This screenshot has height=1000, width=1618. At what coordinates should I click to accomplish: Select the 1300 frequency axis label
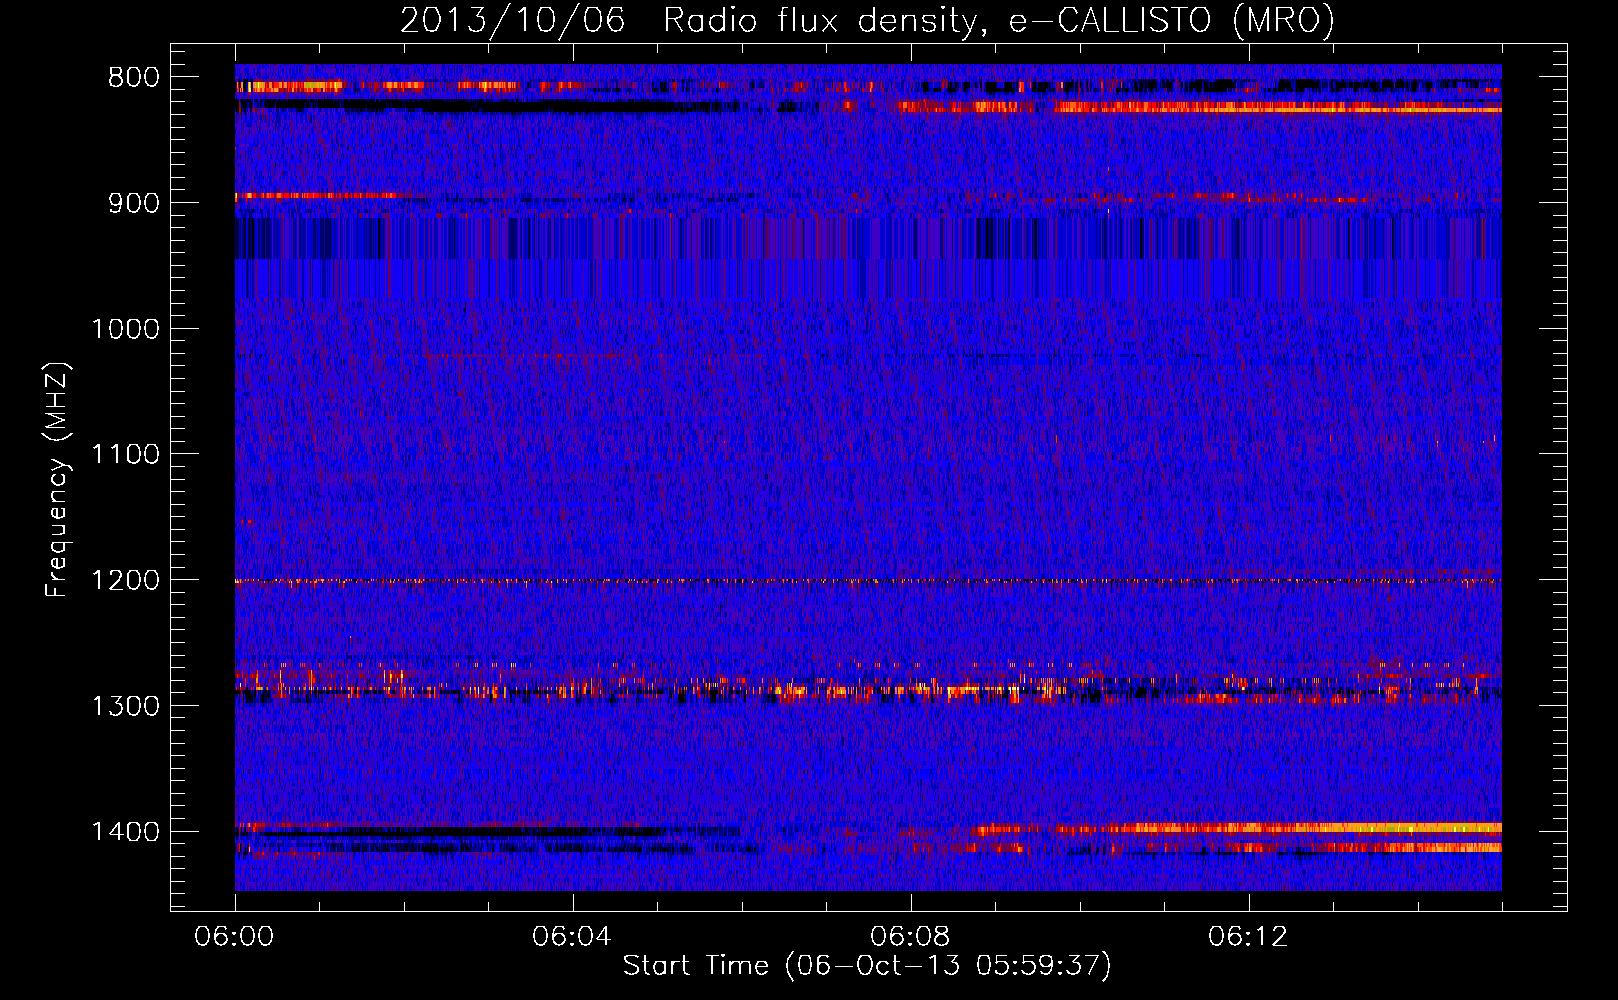(125, 706)
